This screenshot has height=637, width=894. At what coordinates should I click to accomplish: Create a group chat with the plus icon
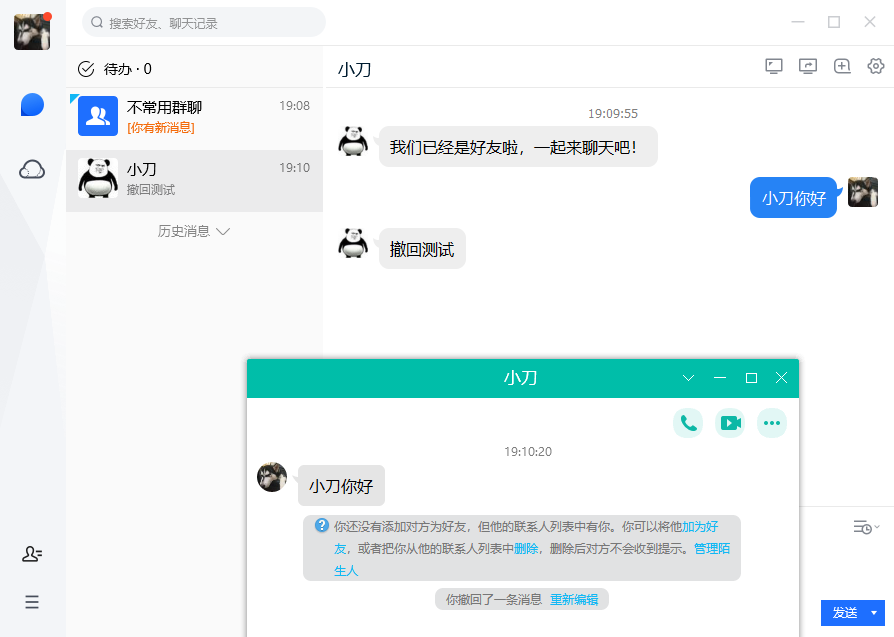coord(842,65)
